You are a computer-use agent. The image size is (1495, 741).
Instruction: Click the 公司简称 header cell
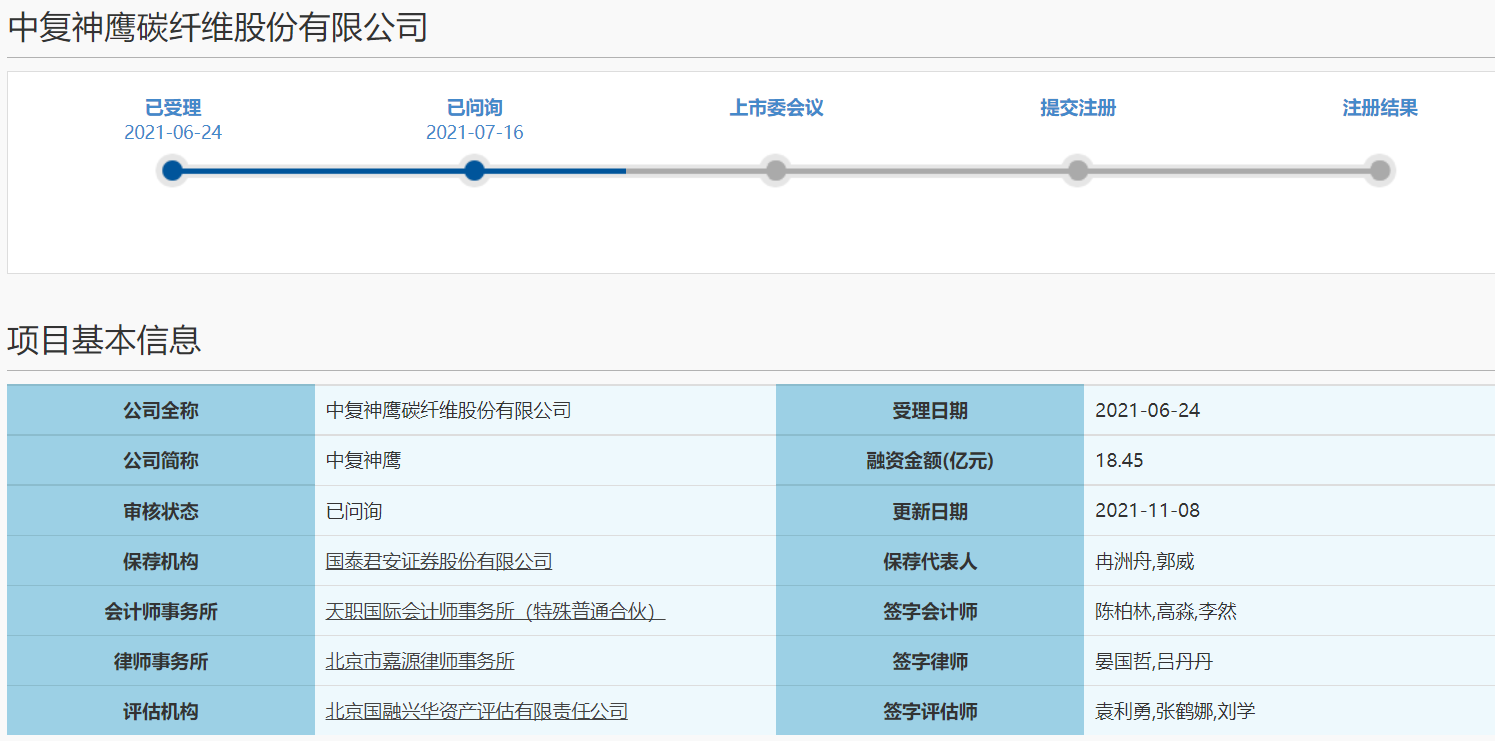(161, 461)
